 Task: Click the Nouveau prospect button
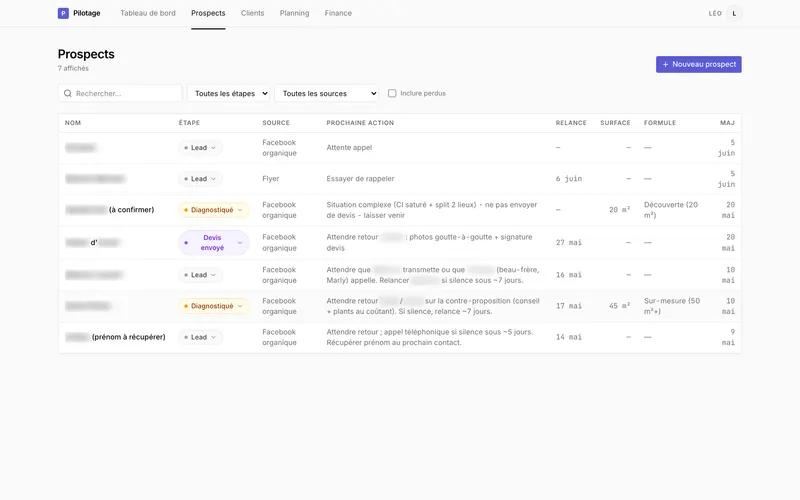[698, 64]
